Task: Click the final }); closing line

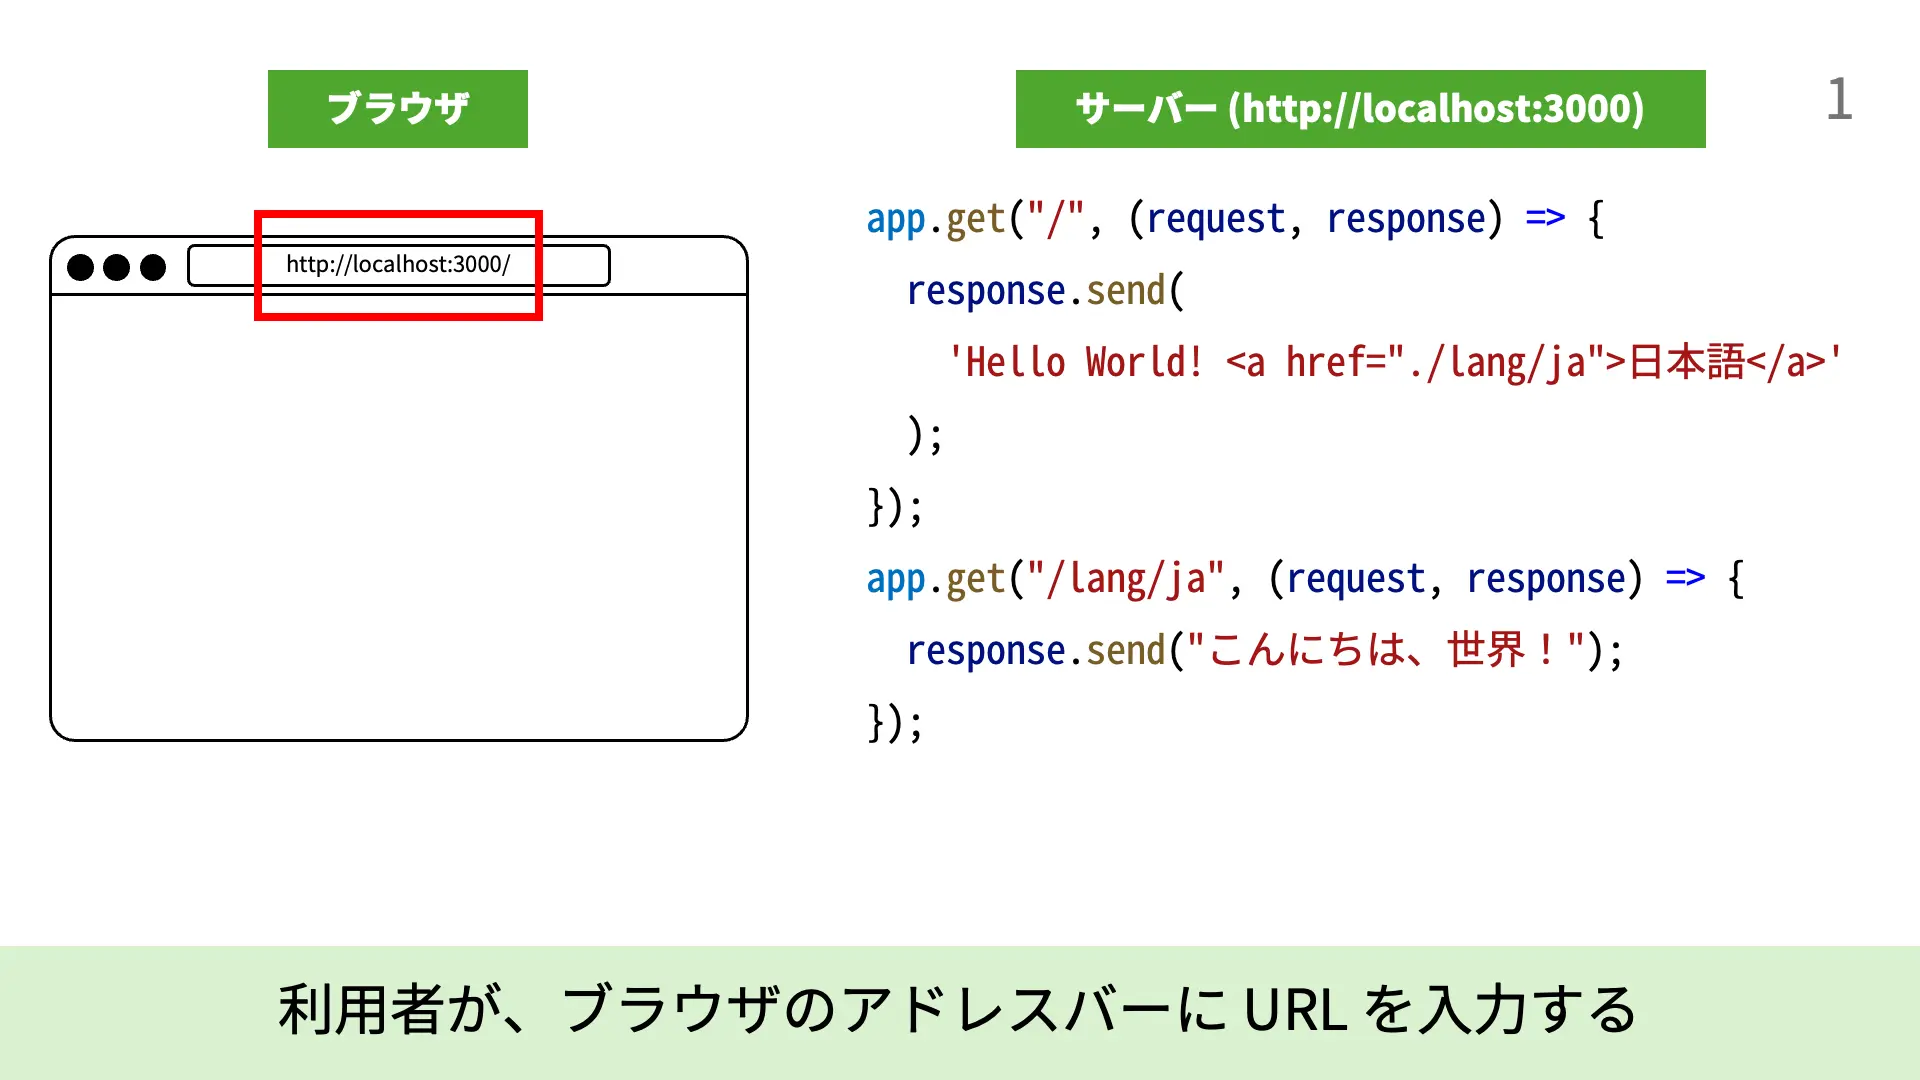Action: click(x=894, y=722)
